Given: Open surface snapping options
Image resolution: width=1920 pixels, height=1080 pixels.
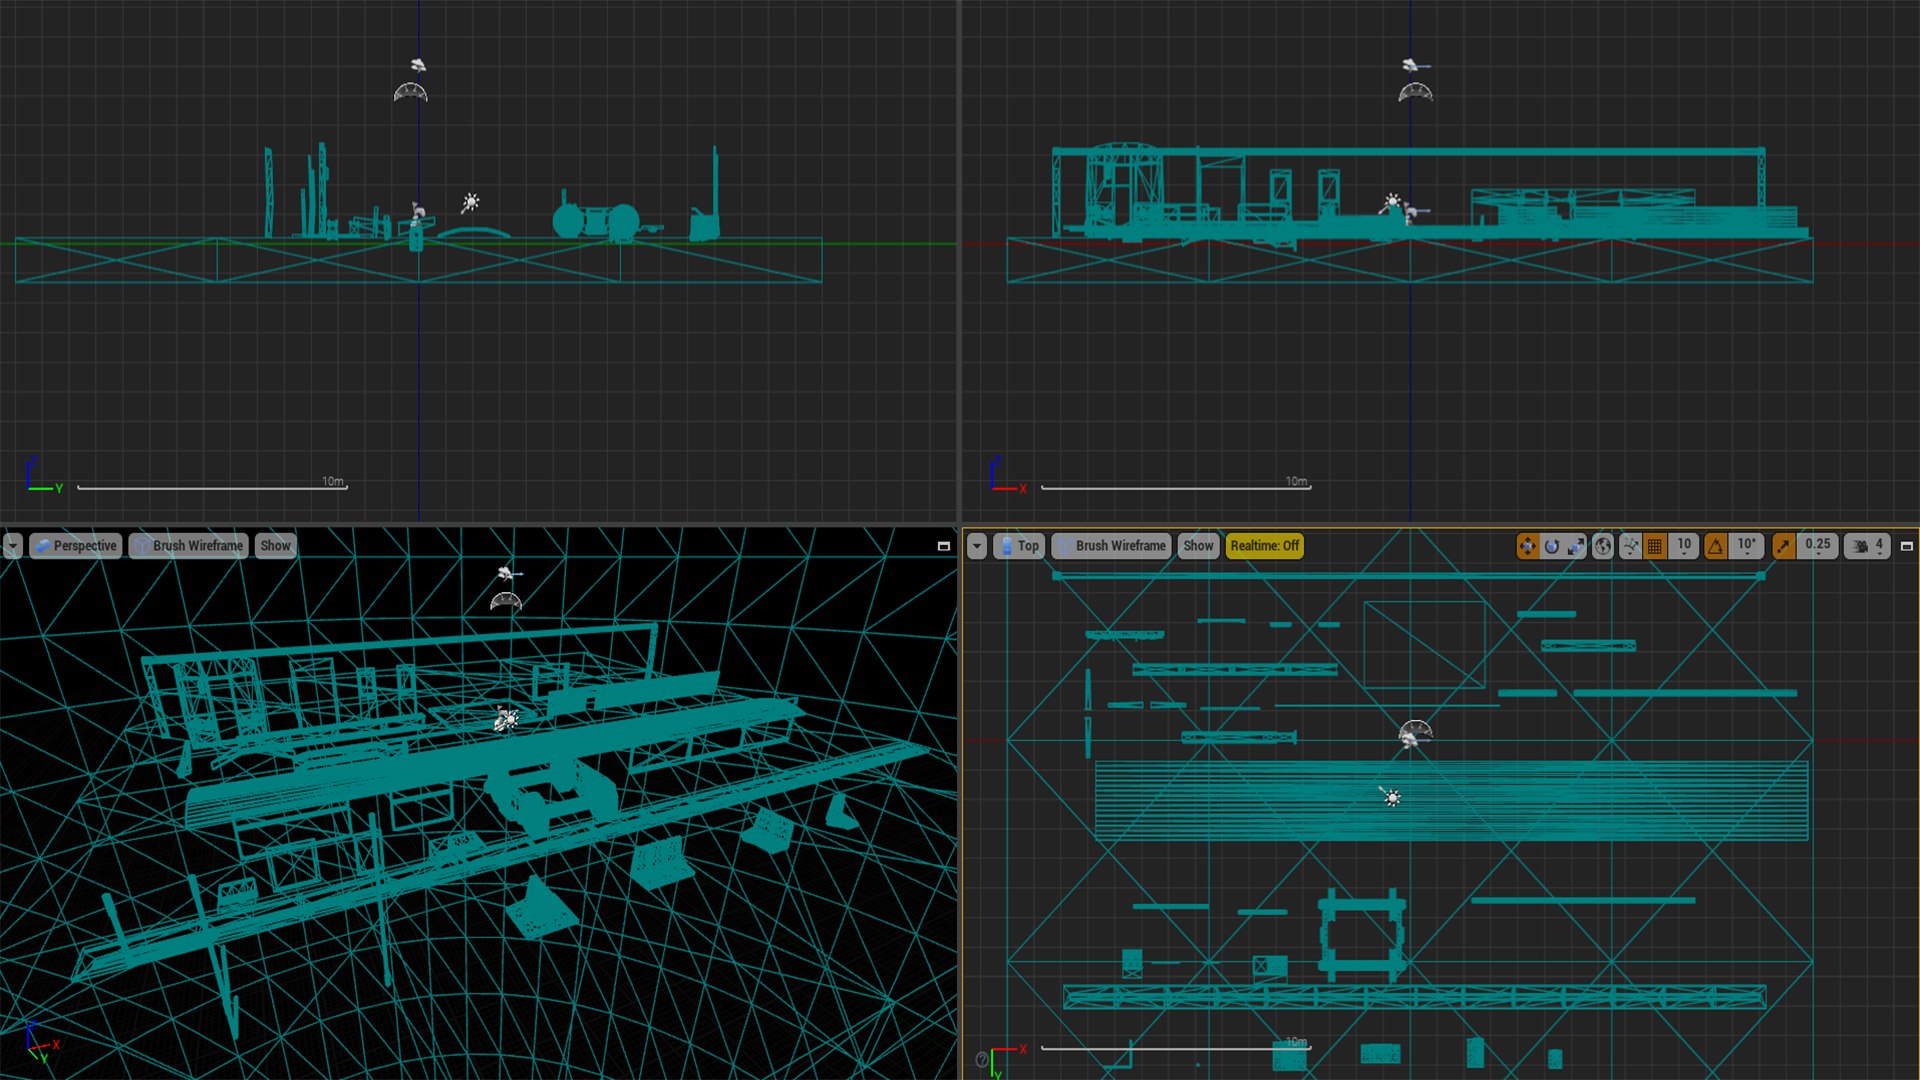Looking at the screenshot, I should tap(1631, 546).
